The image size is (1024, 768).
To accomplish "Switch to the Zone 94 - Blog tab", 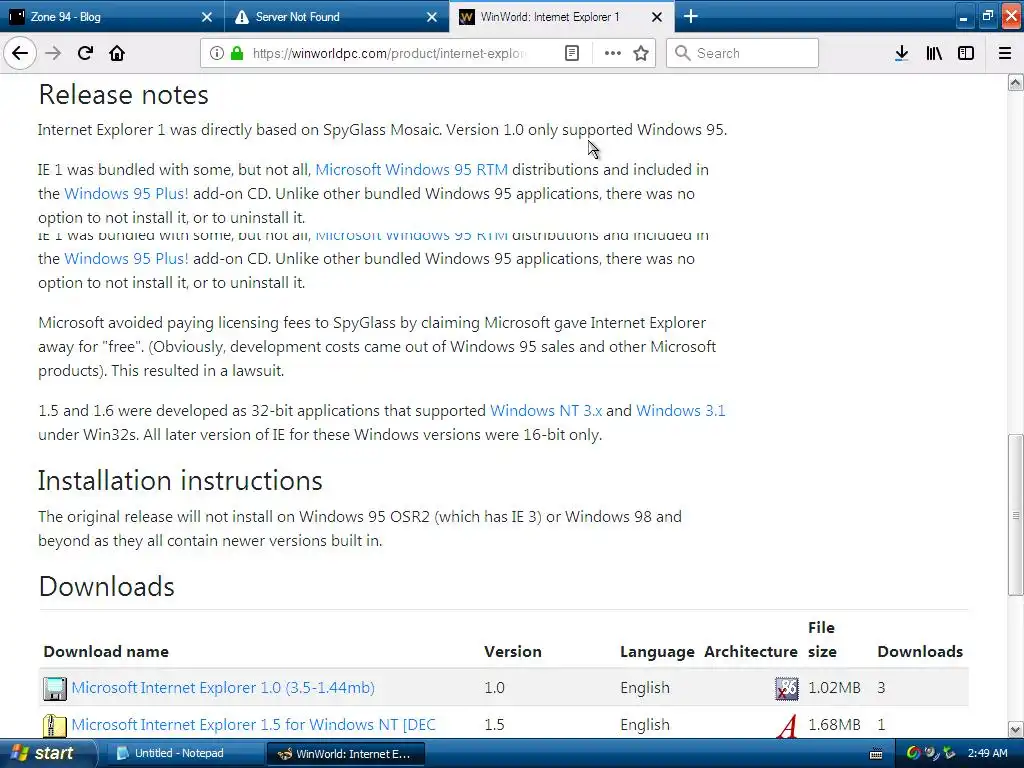I will click(x=112, y=16).
